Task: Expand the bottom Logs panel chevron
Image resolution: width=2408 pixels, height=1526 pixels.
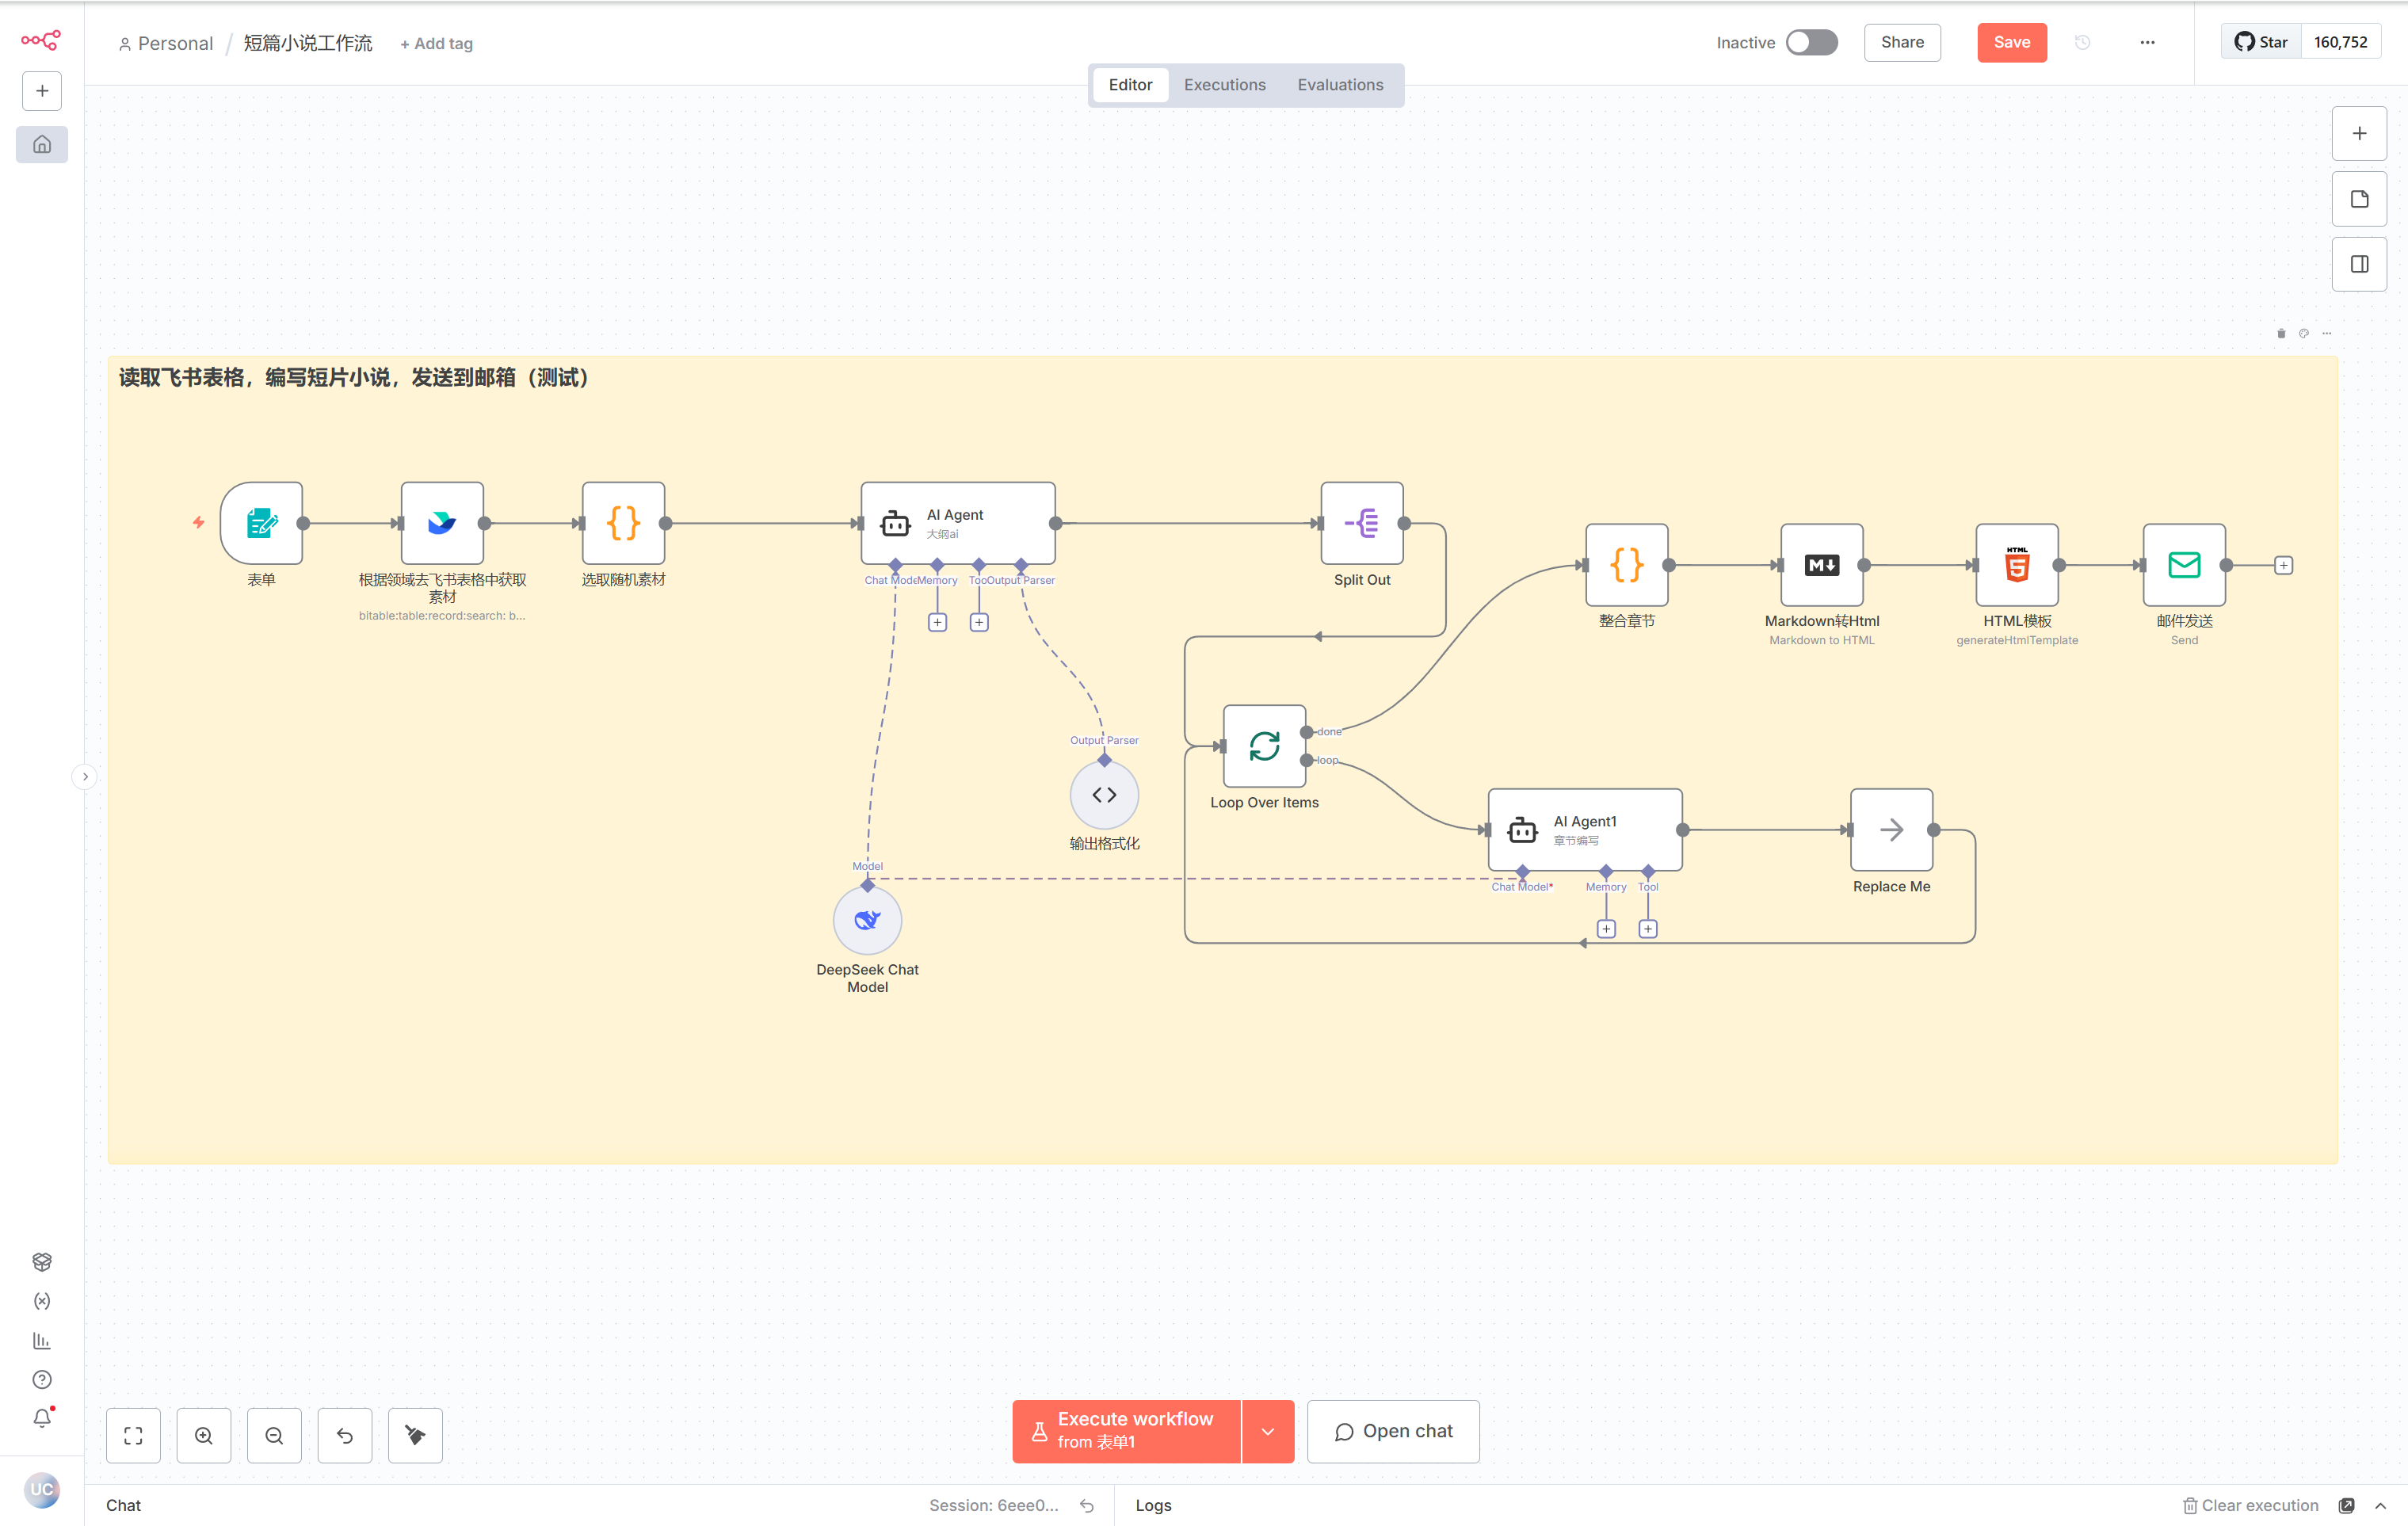Action: pos(2380,1505)
